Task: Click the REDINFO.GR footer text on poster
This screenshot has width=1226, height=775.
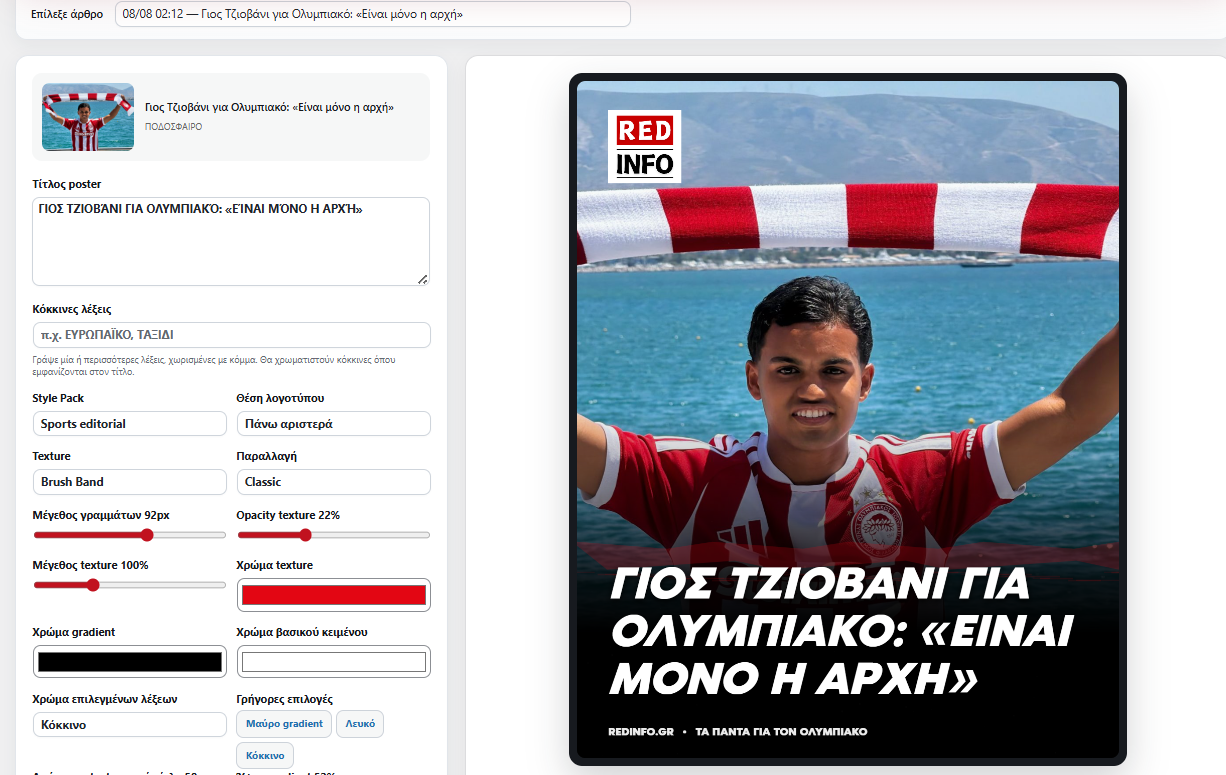Action: click(640, 732)
